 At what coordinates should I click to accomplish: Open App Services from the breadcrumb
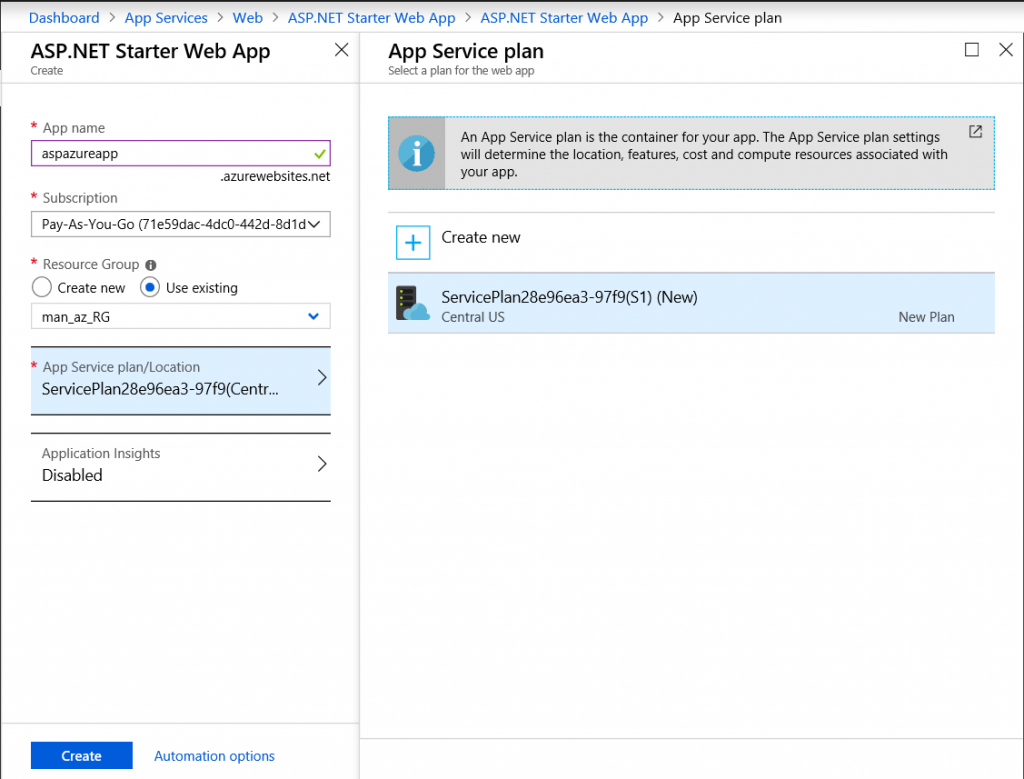pos(166,17)
